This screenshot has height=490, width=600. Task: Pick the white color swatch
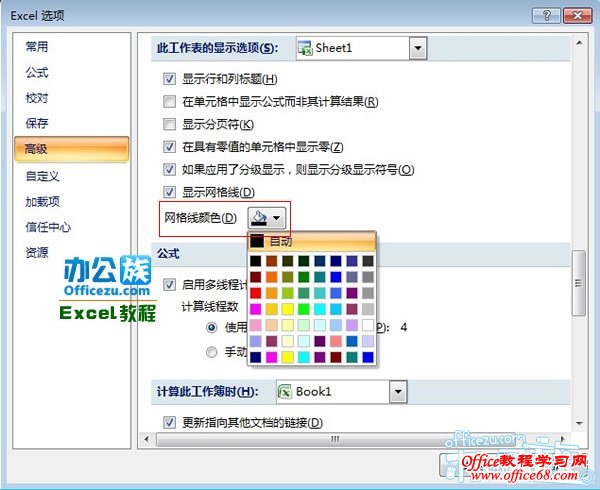(368, 325)
